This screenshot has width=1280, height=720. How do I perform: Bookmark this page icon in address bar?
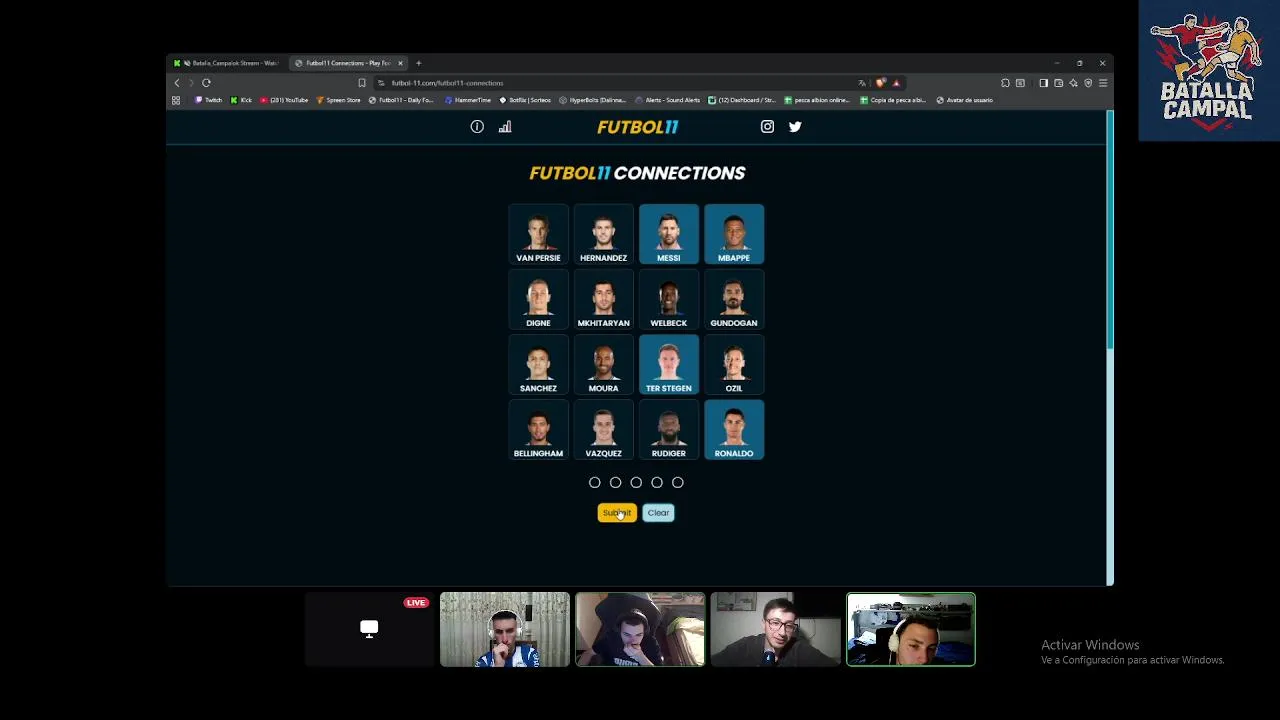coord(362,83)
